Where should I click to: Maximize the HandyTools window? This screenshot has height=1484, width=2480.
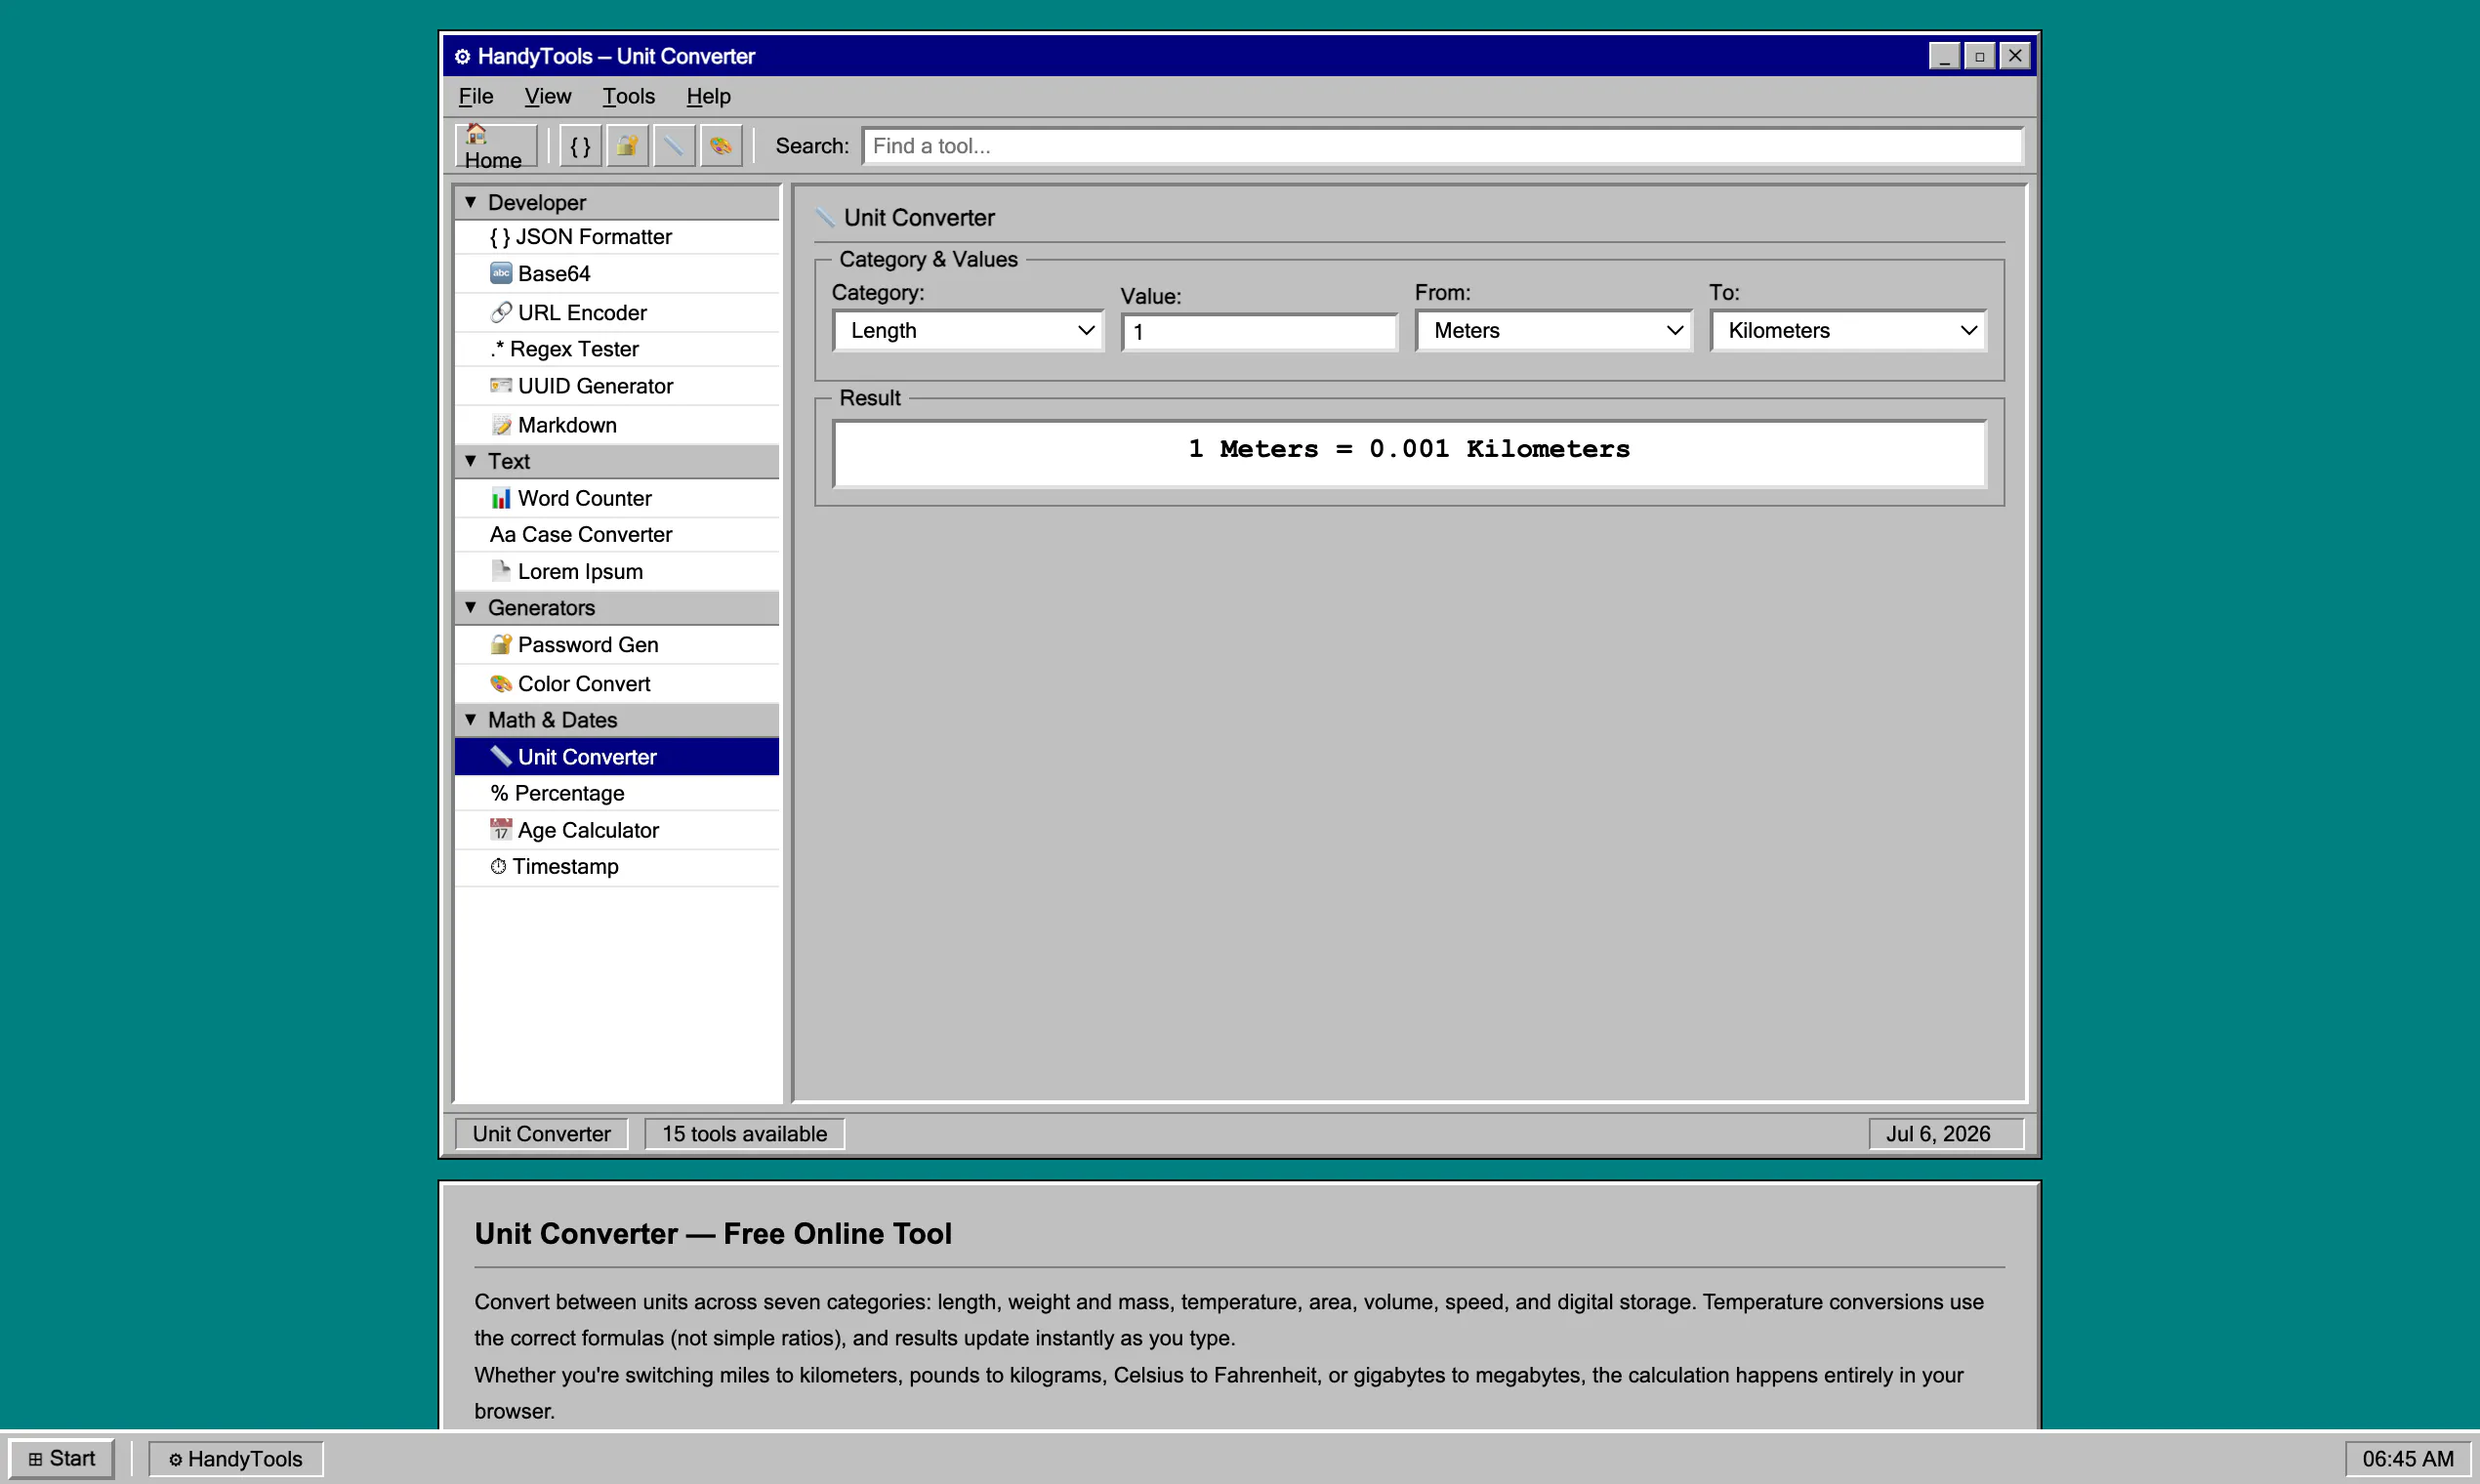click(1979, 56)
